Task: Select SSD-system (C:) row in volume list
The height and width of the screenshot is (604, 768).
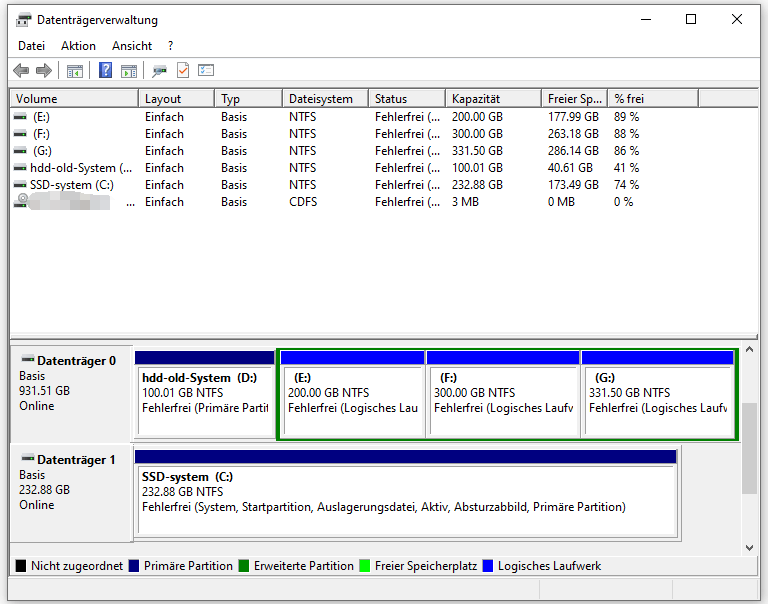Action: coord(69,185)
